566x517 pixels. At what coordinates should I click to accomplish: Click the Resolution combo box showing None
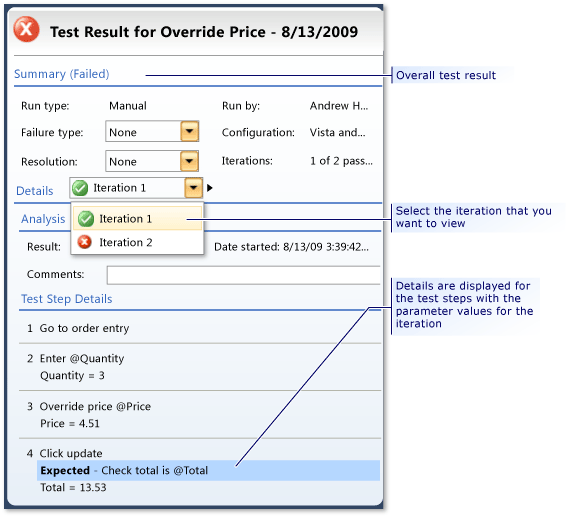[152, 161]
